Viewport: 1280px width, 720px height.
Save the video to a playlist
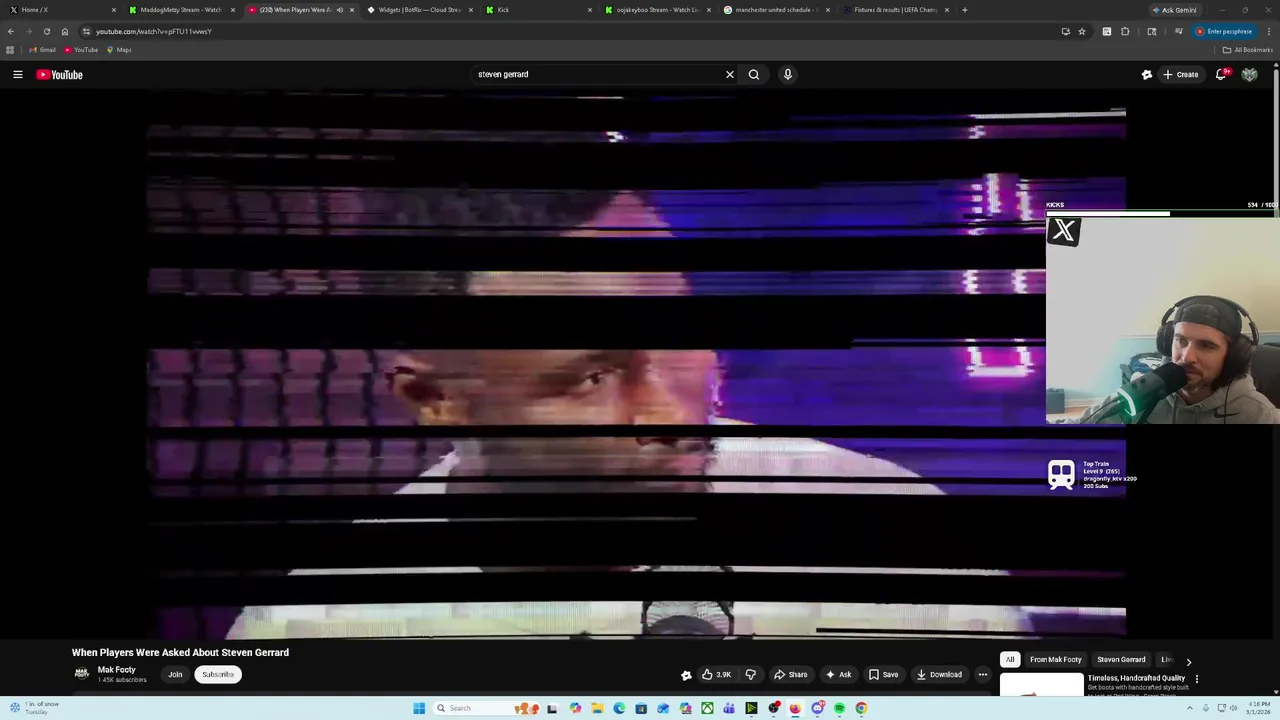point(883,674)
